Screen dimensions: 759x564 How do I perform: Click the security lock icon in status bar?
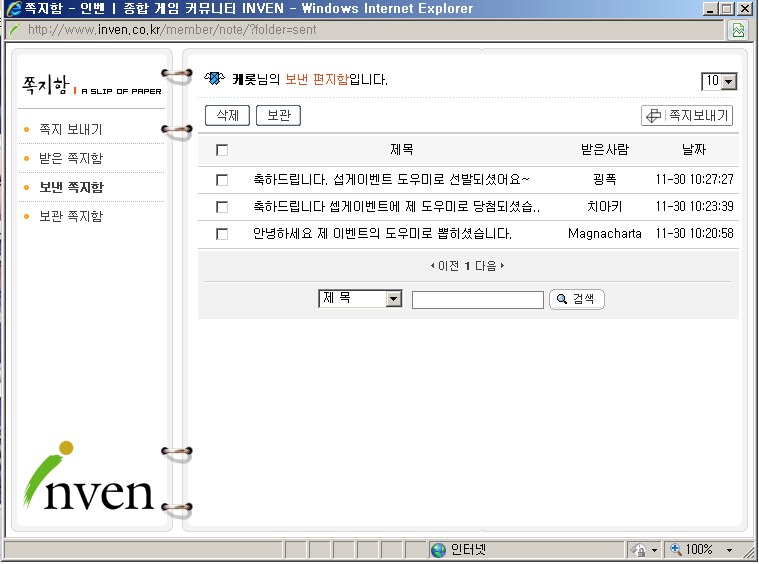[x=639, y=550]
